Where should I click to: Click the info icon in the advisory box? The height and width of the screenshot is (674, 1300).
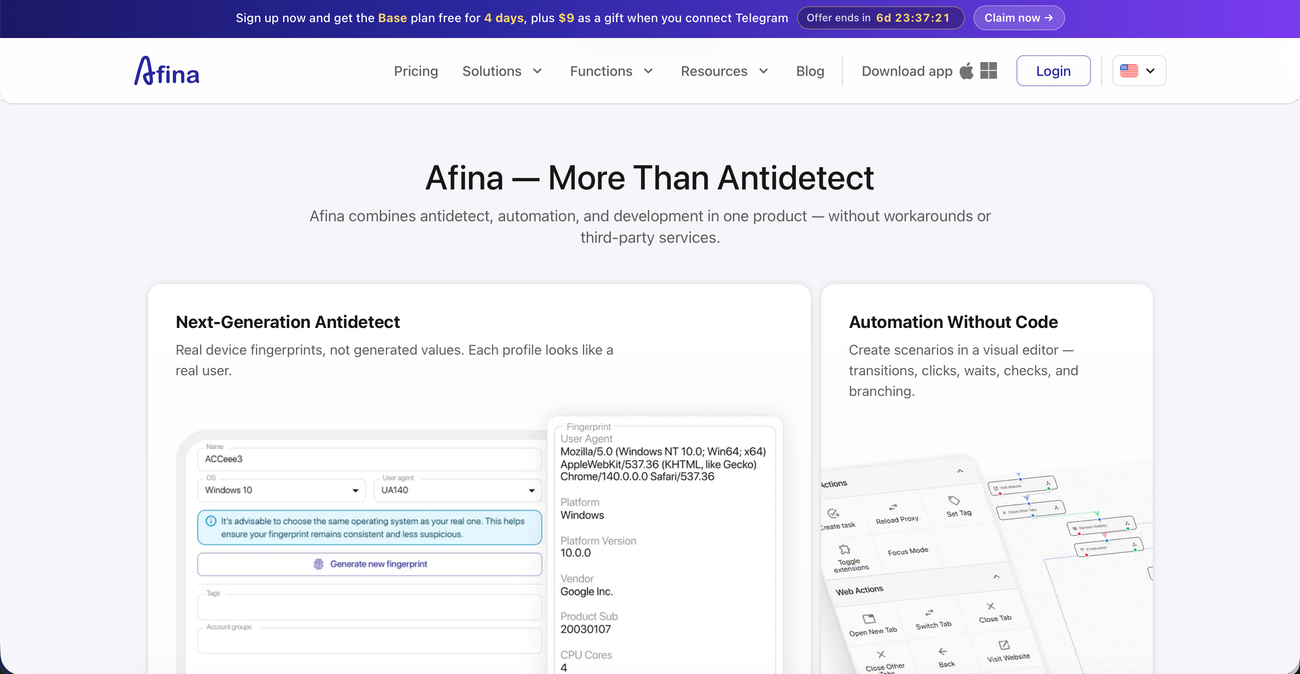click(211, 521)
